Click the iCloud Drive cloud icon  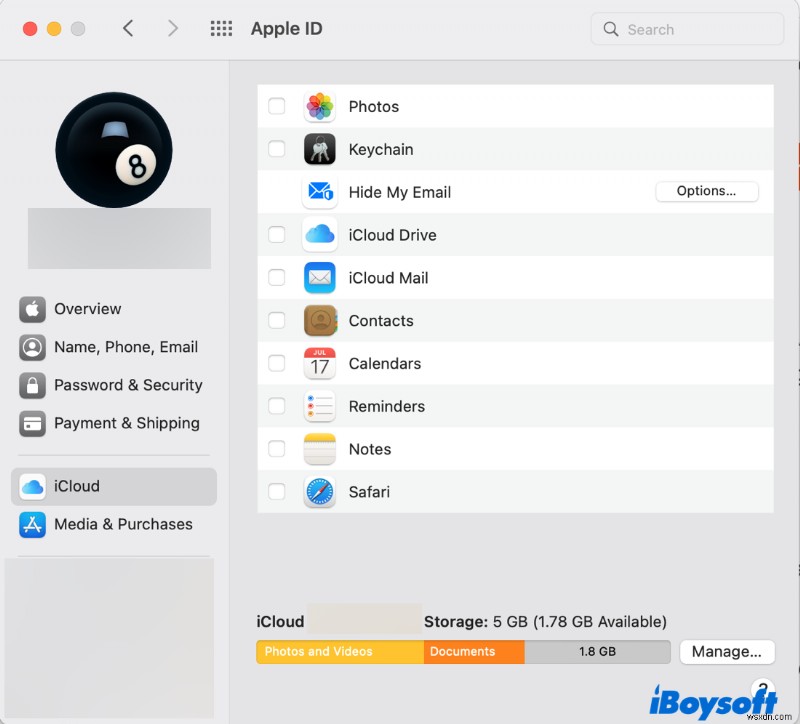(320, 235)
